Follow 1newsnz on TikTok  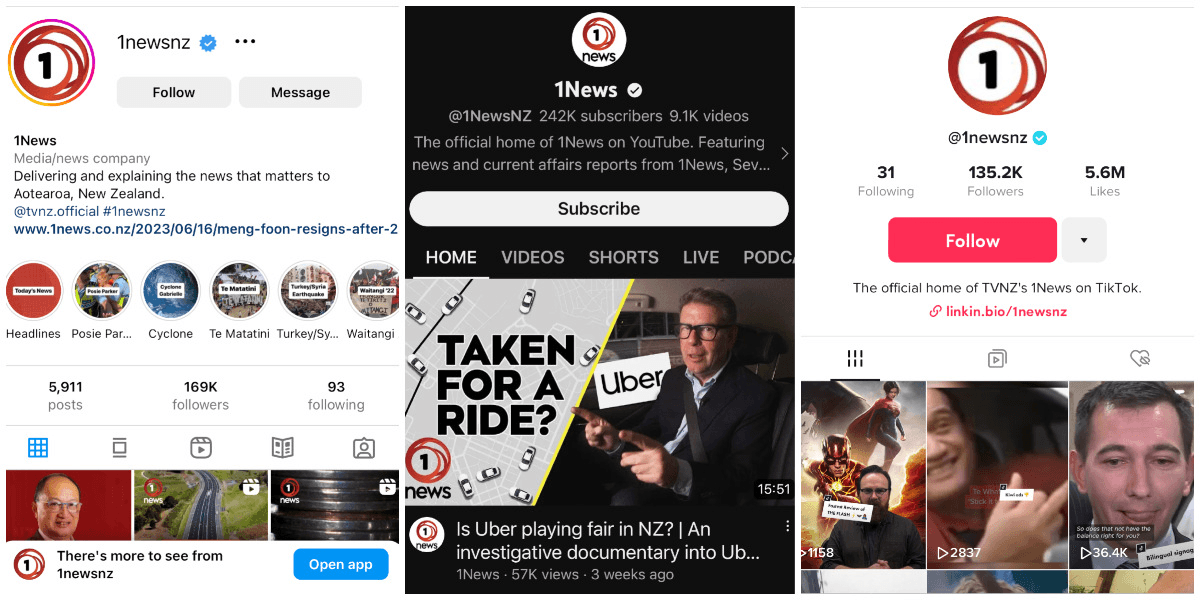pyautogui.click(x=972, y=240)
